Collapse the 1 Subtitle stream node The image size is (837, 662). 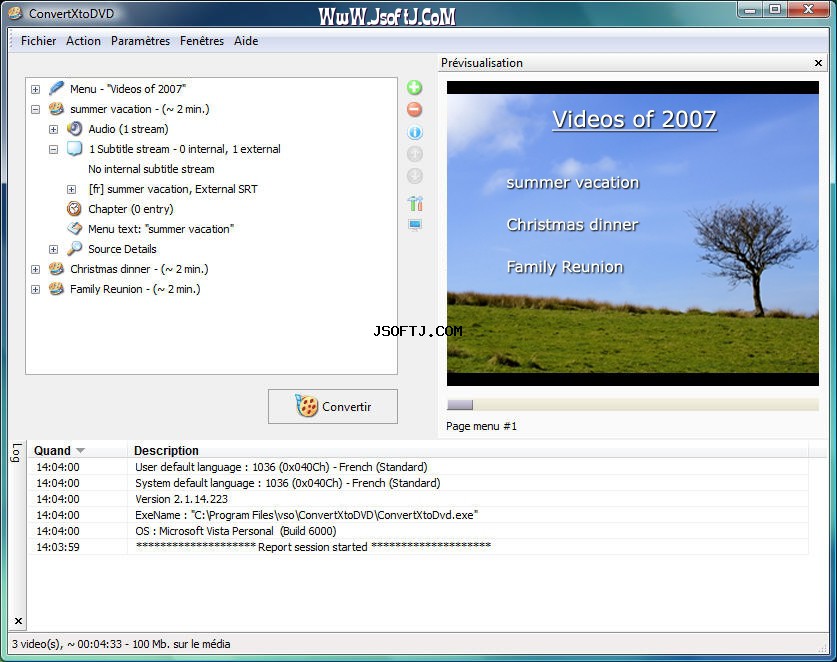tap(53, 149)
